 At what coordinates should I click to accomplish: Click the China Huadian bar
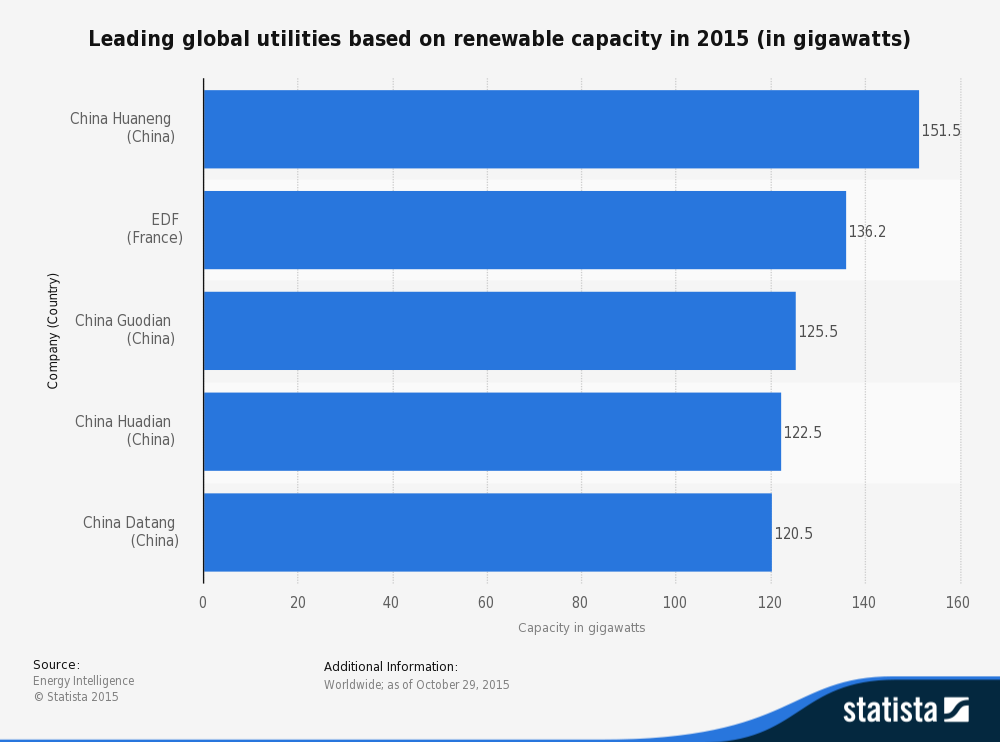pos(492,432)
